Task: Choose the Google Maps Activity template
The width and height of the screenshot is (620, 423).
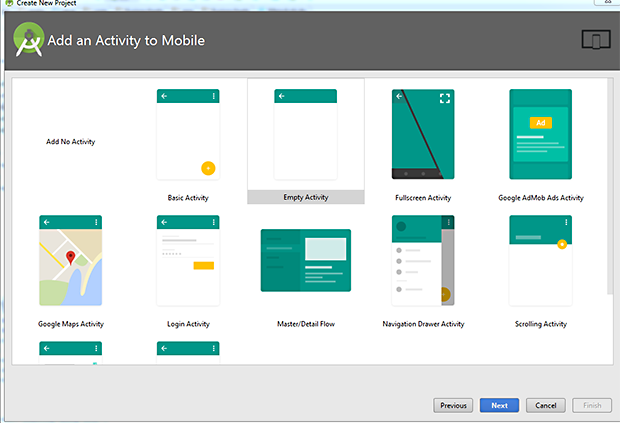Action: tap(70, 260)
